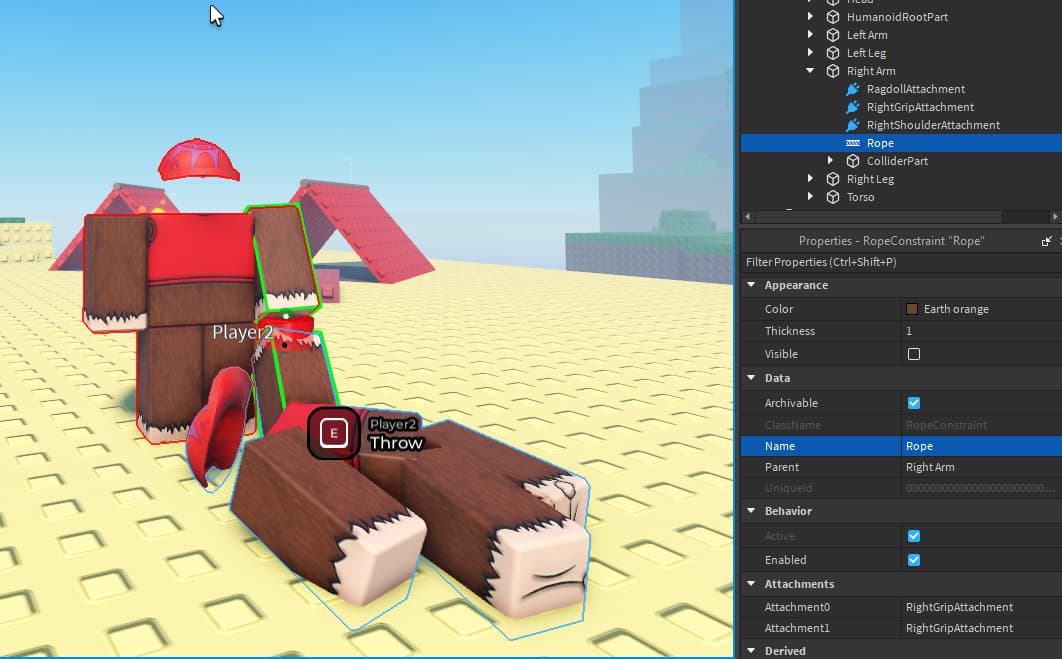
Task: Click the Throw prompt label
Action: [x=396, y=443]
